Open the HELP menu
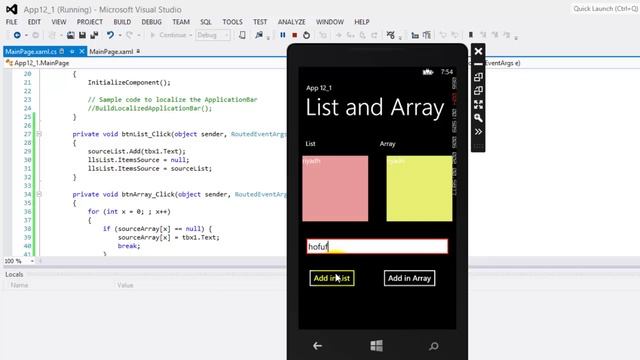This screenshot has width=640, height=360. [362, 22]
